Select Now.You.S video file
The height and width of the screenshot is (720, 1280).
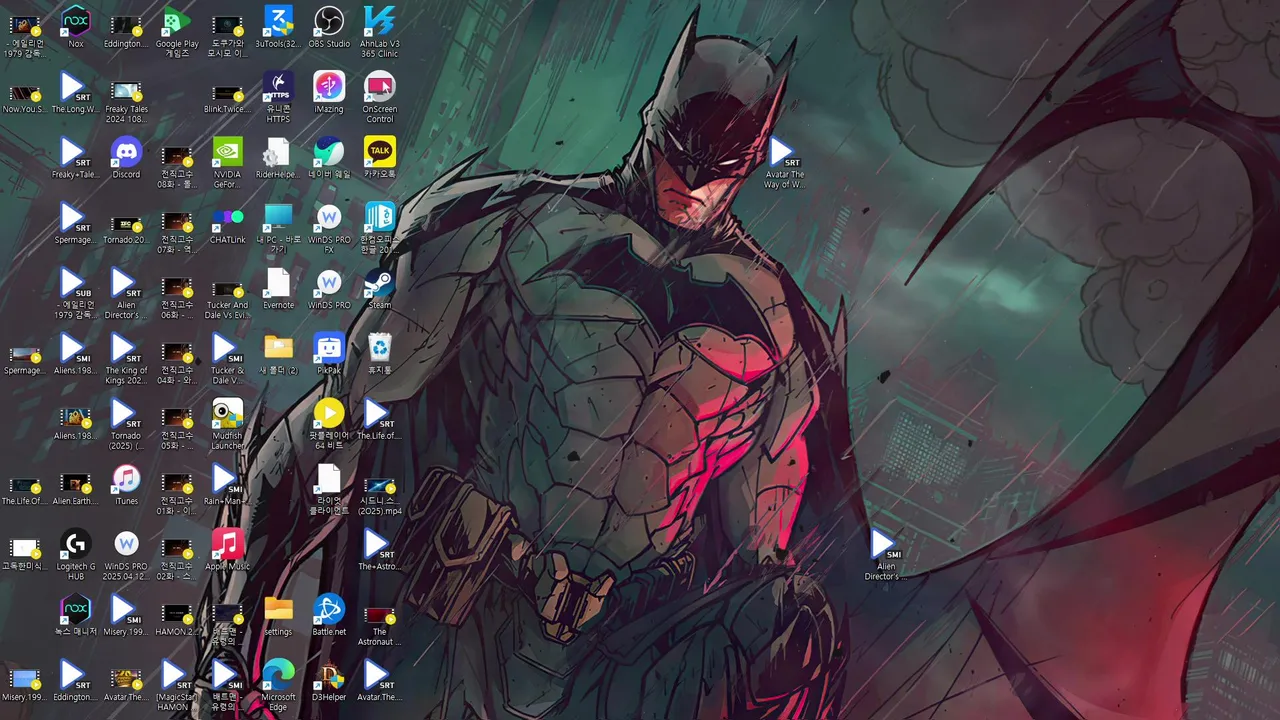(x=25, y=92)
